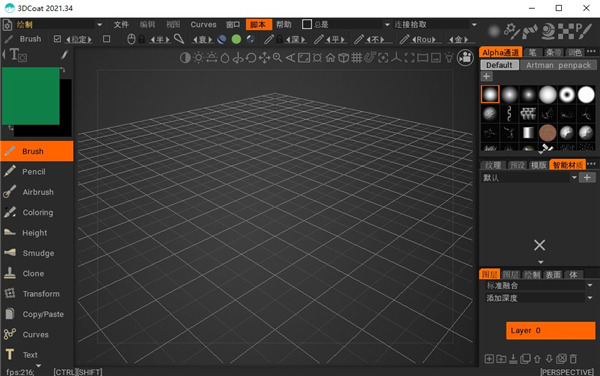The image size is (600, 376).
Task: Click the duplicate layer icon
Action: 525,359
